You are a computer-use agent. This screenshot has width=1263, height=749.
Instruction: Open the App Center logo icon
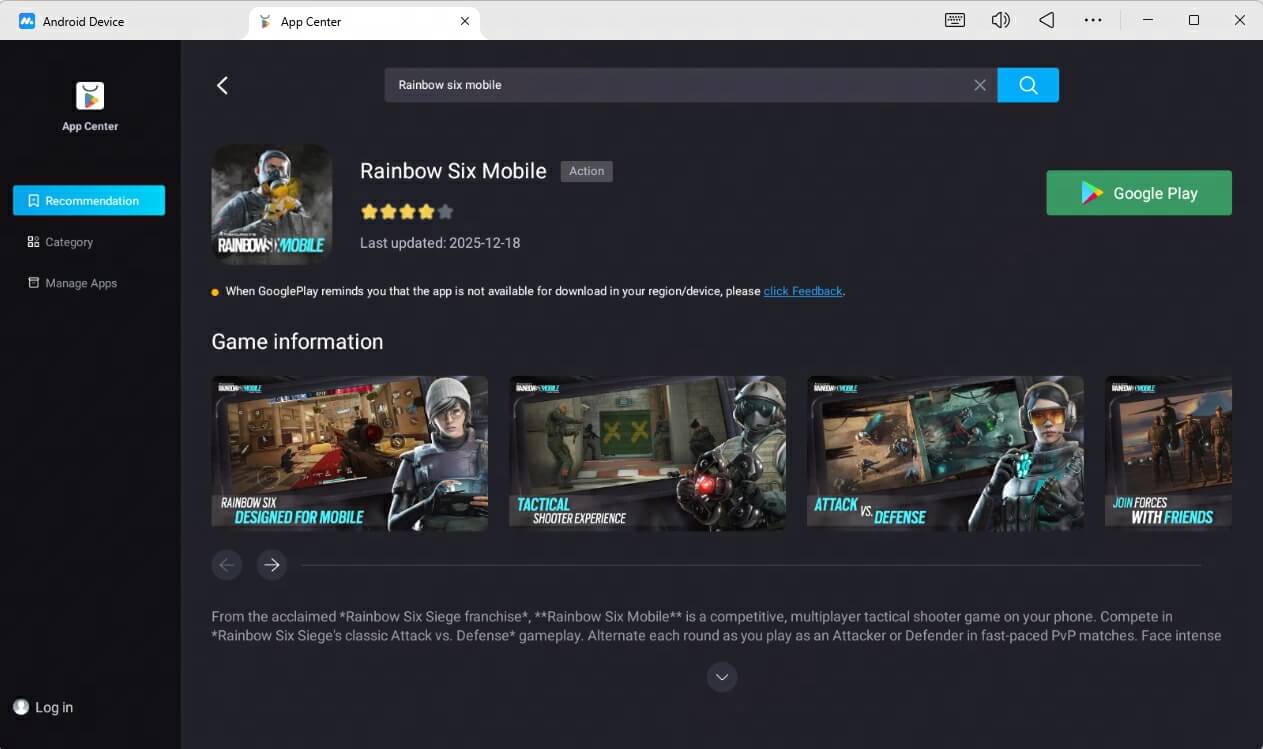tap(89, 96)
